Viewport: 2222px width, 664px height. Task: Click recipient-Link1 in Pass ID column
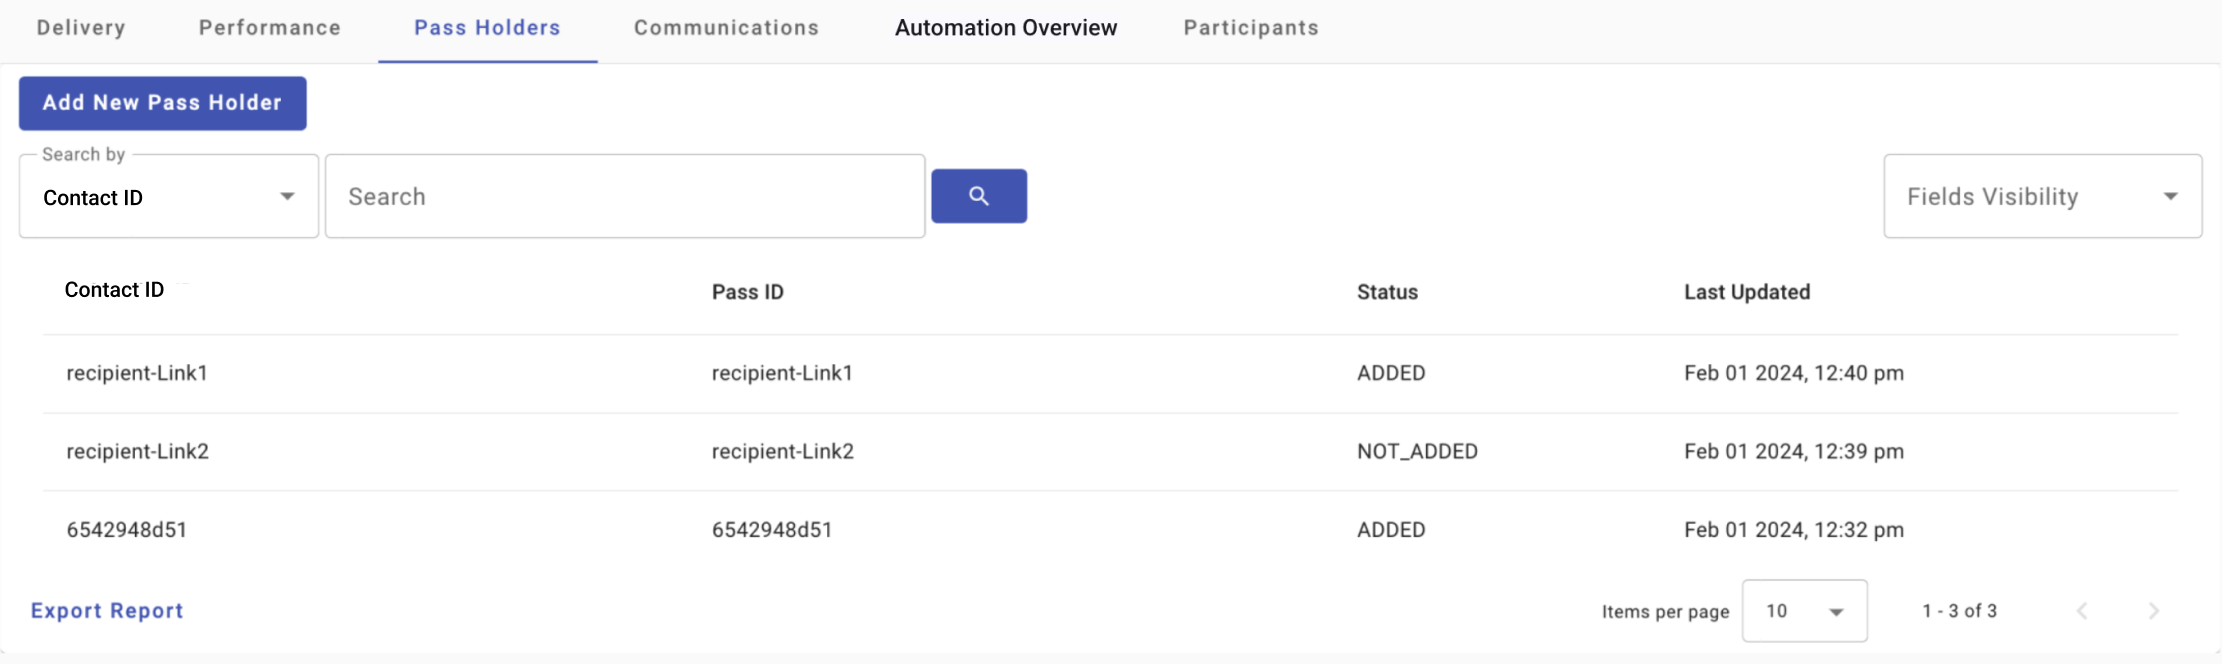tap(782, 373)
